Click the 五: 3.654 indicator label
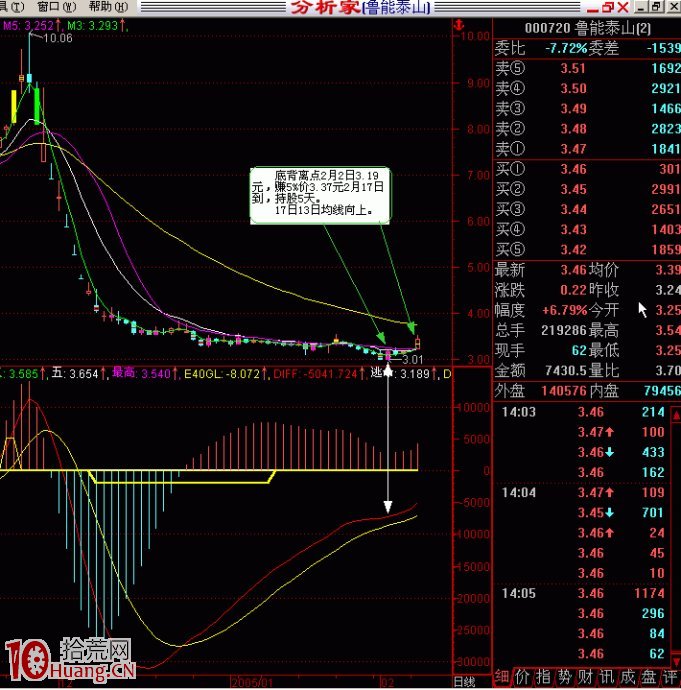Screen dimensions: 681x690 click(x=78, y=374)
